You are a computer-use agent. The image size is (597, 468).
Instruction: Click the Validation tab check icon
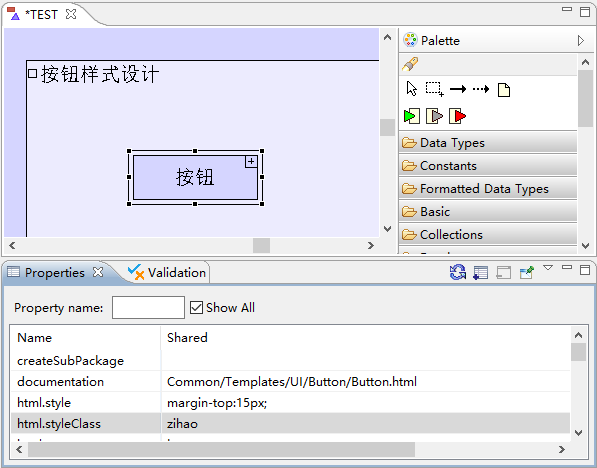136,272
